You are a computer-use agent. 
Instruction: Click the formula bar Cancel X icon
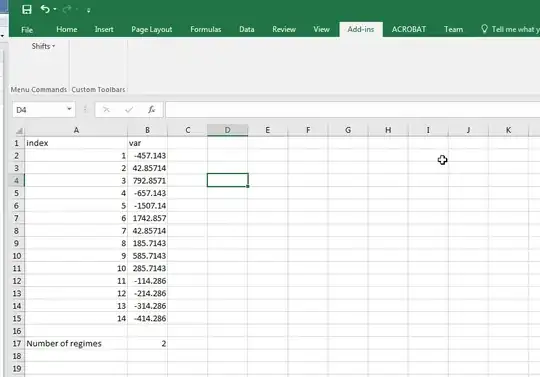click(106, 110)
